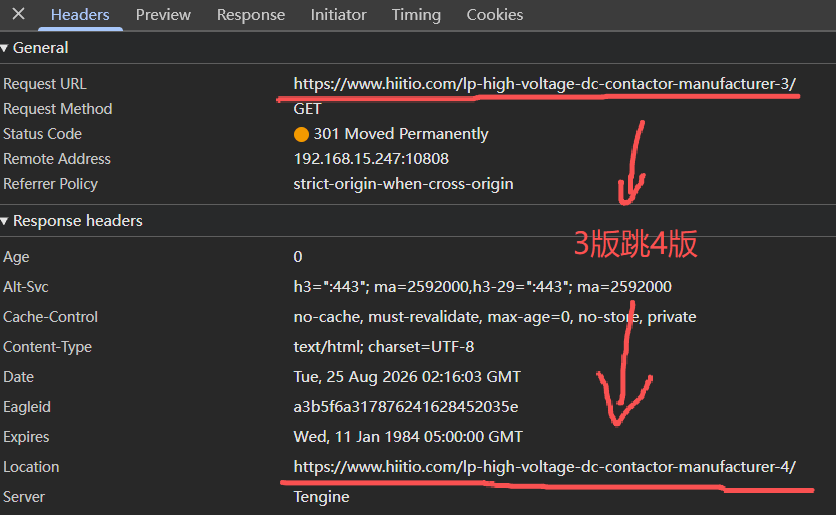836x515 pixels.
Task: Click the Content-Type header name
Action: click(47, 347)
